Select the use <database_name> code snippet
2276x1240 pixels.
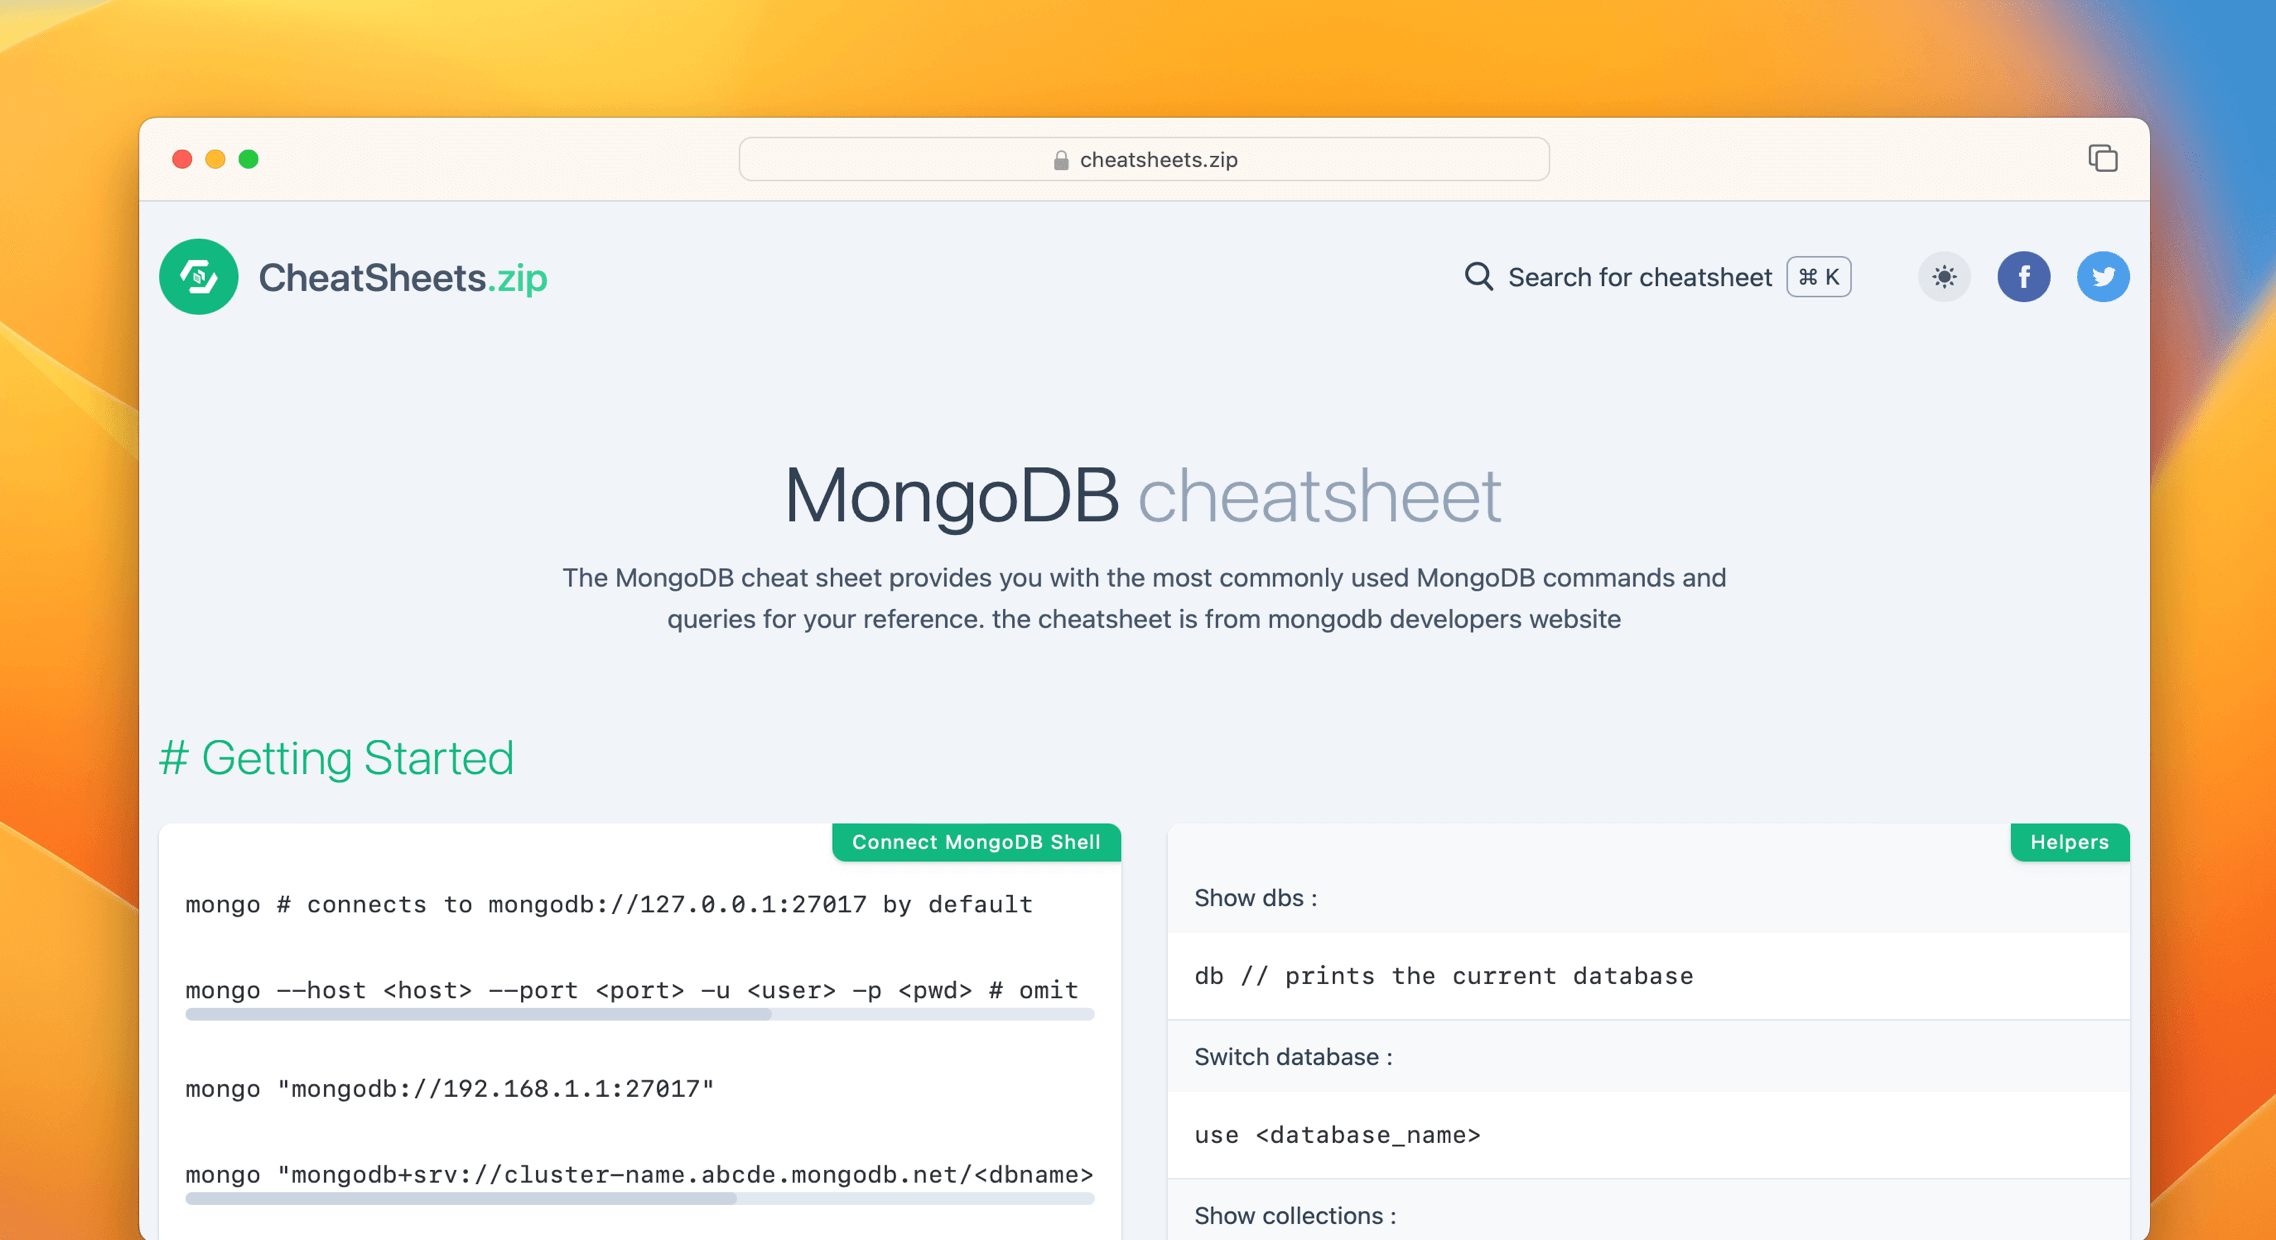pos(1337,1135)
